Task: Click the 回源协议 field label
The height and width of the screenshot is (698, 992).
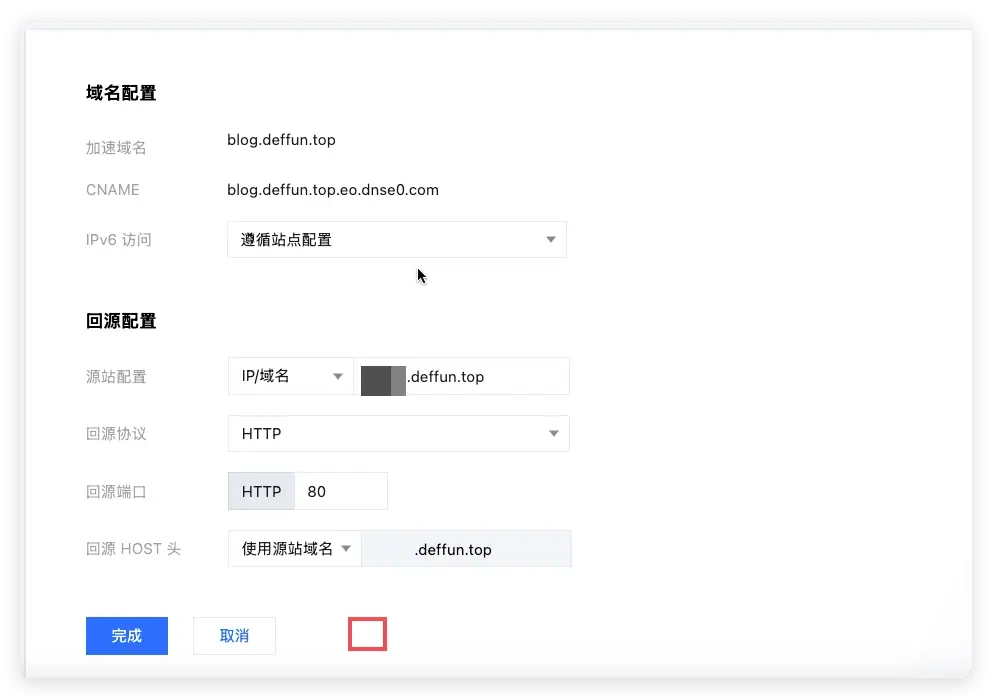Action: (x=116, y=434)
